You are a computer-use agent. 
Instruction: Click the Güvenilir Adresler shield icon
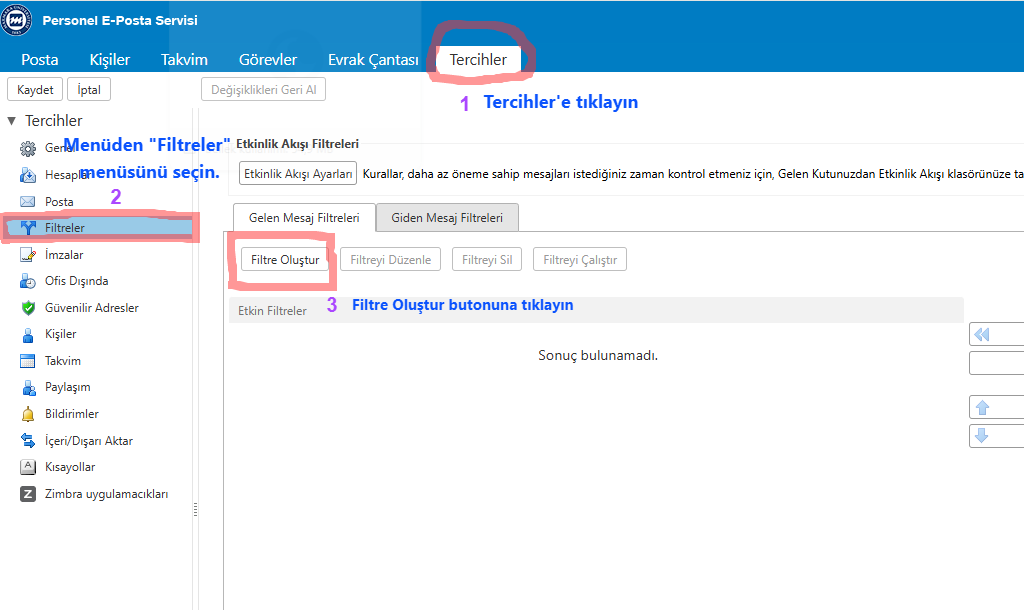27,308
